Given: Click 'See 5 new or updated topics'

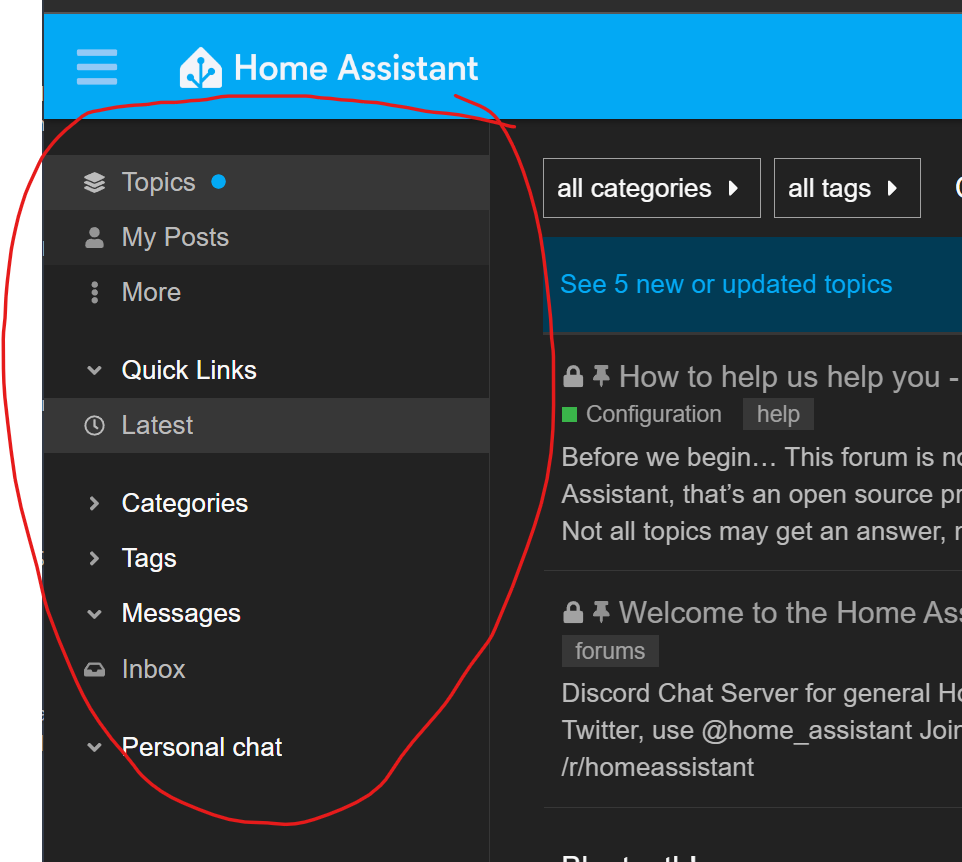Looking at the screenshot, I should [726, 285].
